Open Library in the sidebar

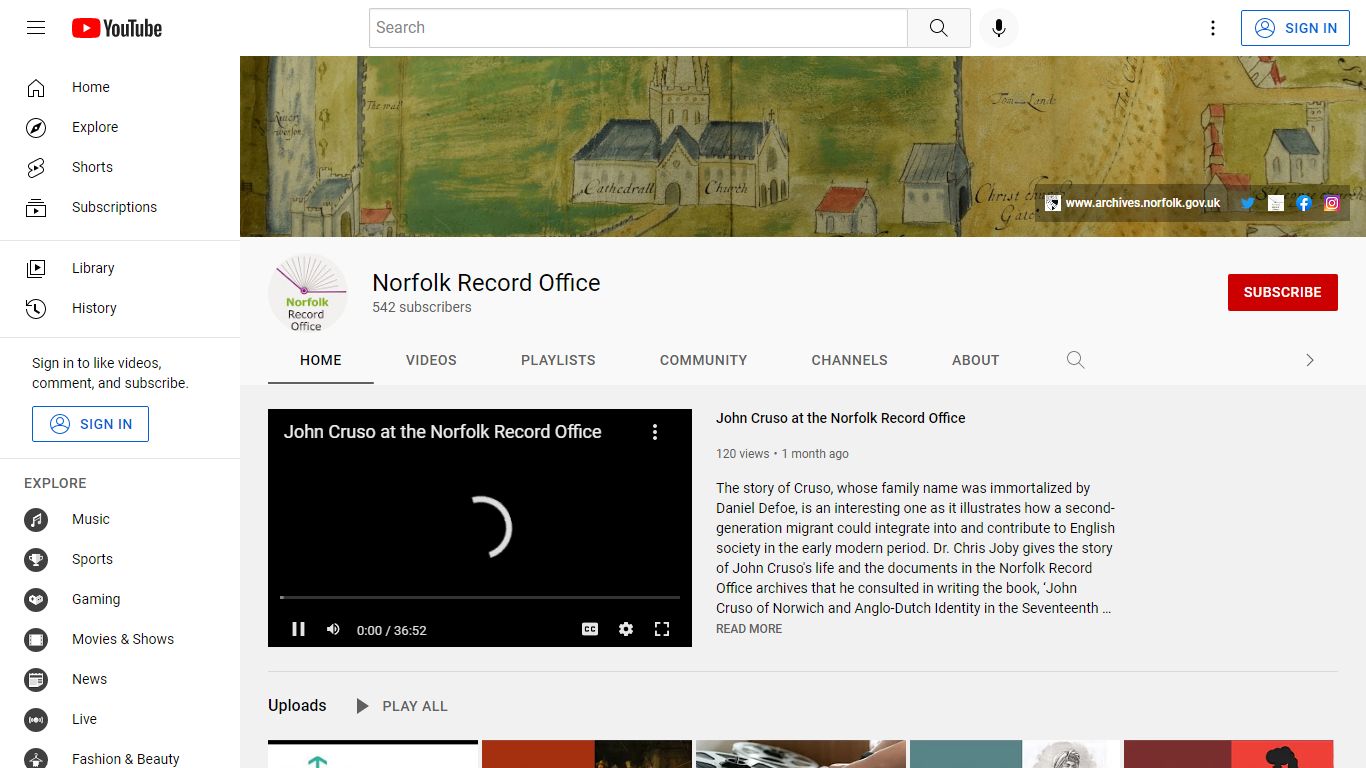pos(120,268)
